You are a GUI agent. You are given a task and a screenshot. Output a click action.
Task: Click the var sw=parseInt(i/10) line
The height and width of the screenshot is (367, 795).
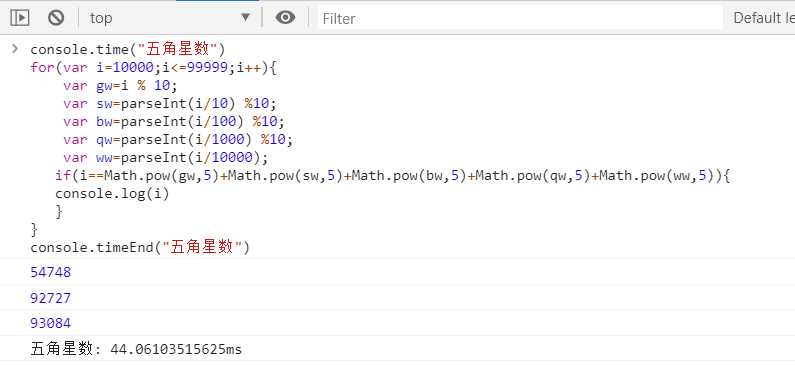pos(170,103)
